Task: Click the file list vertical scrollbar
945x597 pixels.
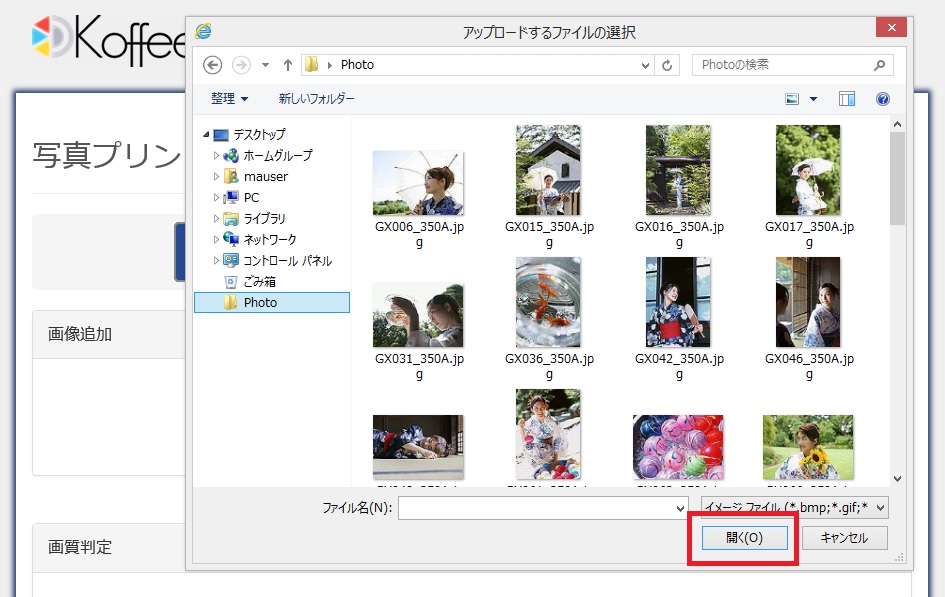Action: coord(897,300)
